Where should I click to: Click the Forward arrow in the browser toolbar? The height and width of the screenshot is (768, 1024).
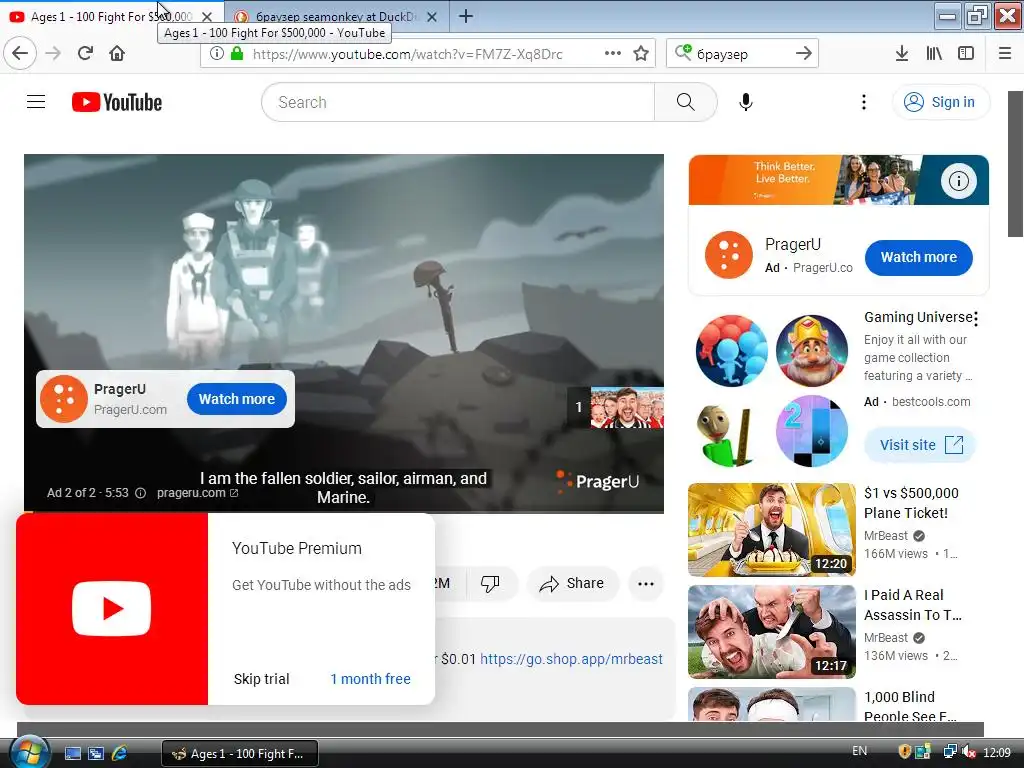tap(53, 53)
